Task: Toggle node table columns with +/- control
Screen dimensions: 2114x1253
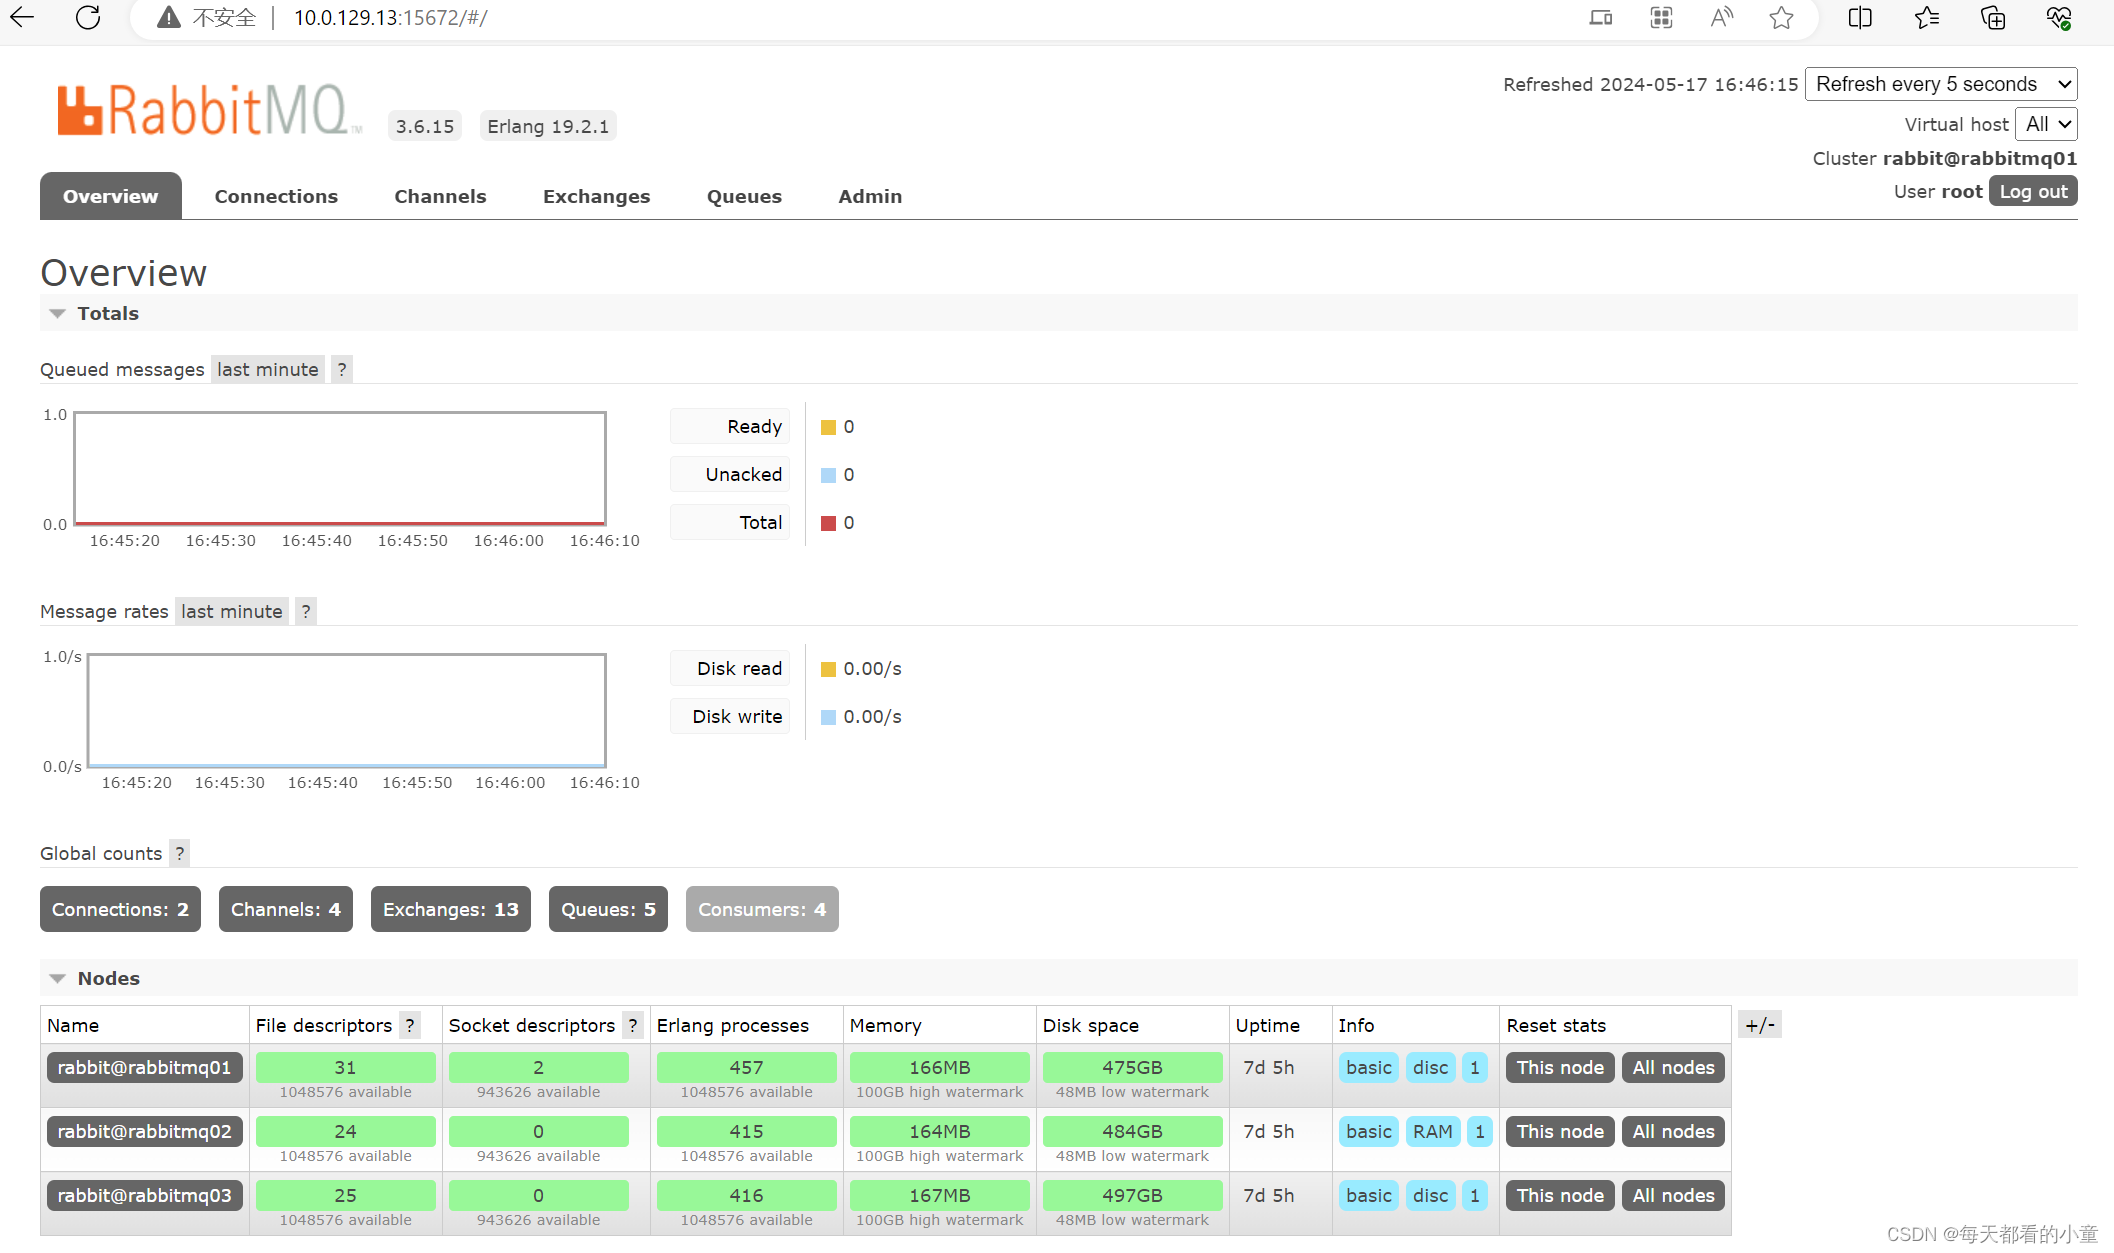Action: pos(1760,1024)
